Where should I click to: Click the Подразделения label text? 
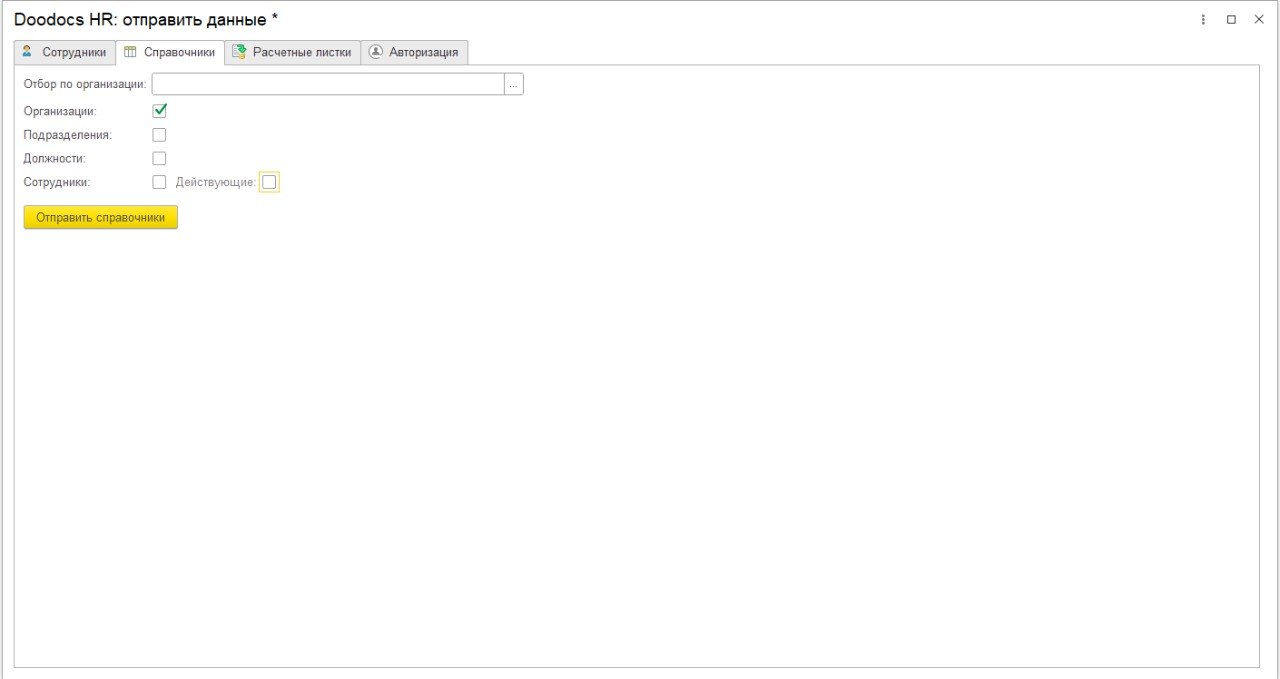click(68, 135)
